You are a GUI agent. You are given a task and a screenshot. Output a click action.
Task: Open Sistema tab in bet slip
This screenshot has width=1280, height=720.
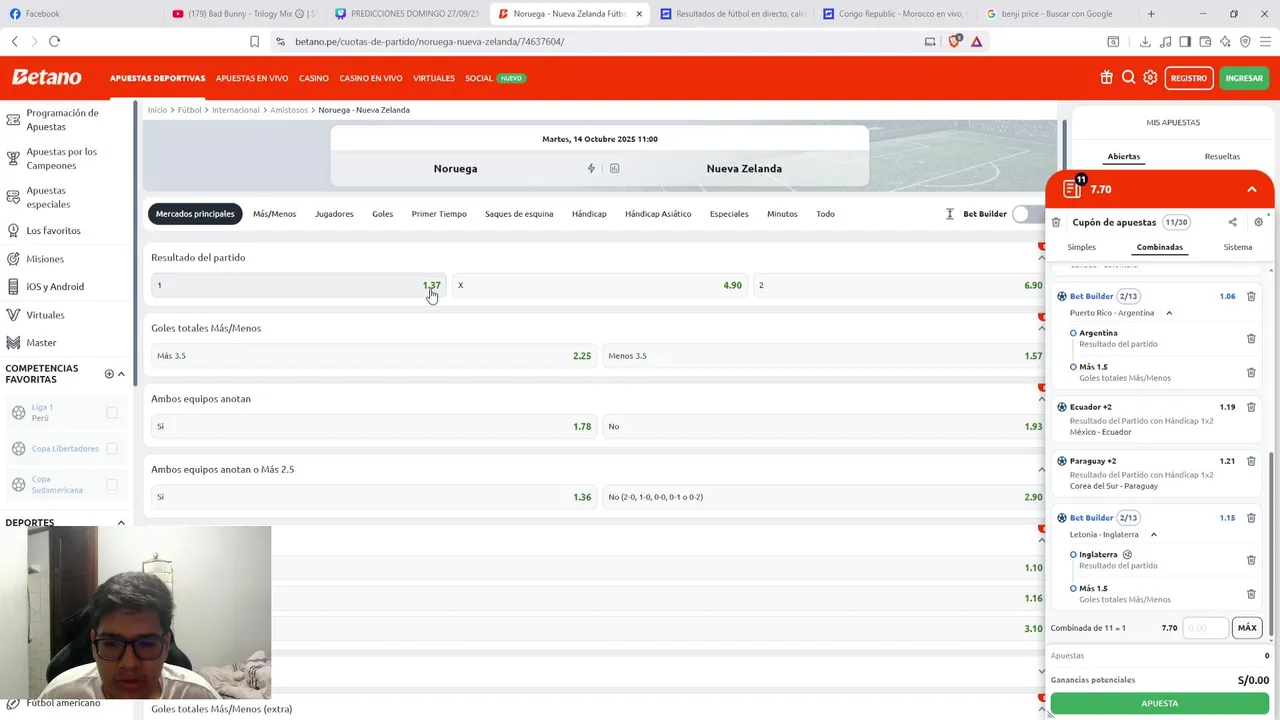coord(1237,247)
